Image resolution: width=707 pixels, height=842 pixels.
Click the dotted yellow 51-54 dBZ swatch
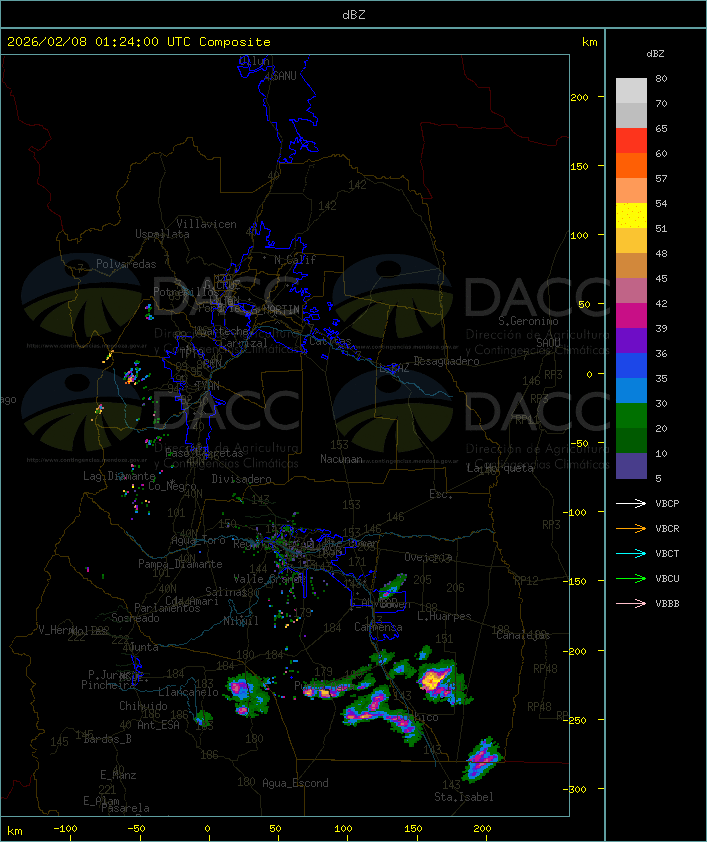click(631, 216)
